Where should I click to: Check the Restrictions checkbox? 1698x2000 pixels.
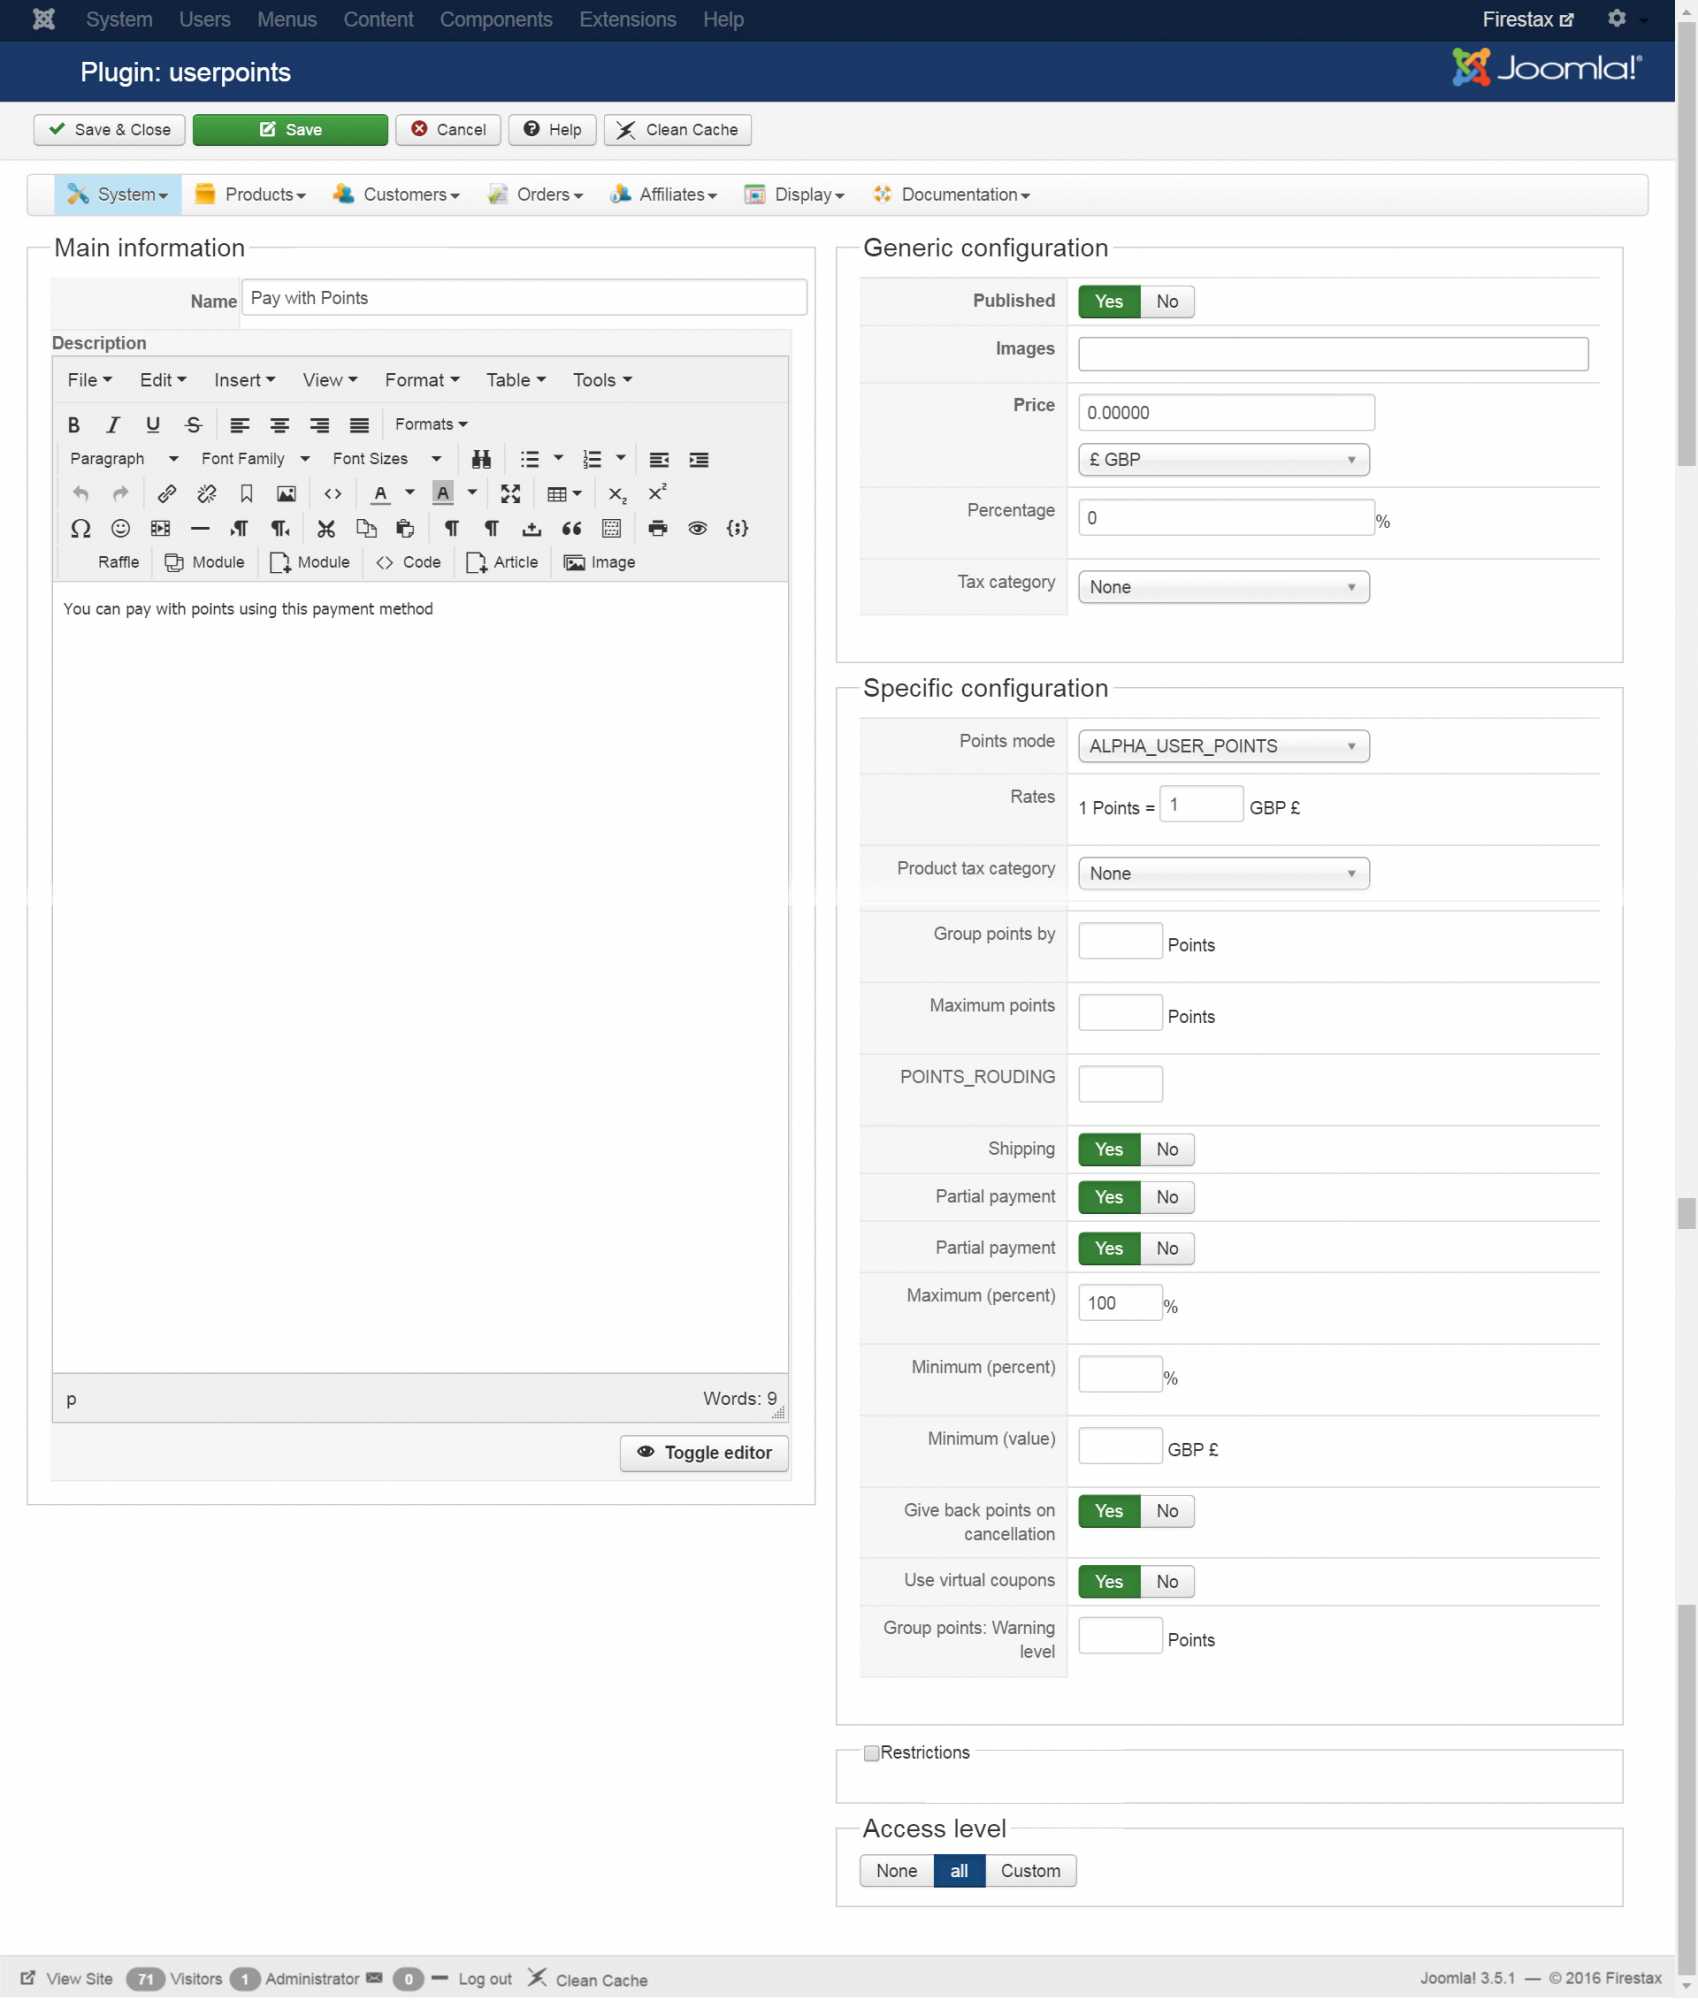(872, 1754)
